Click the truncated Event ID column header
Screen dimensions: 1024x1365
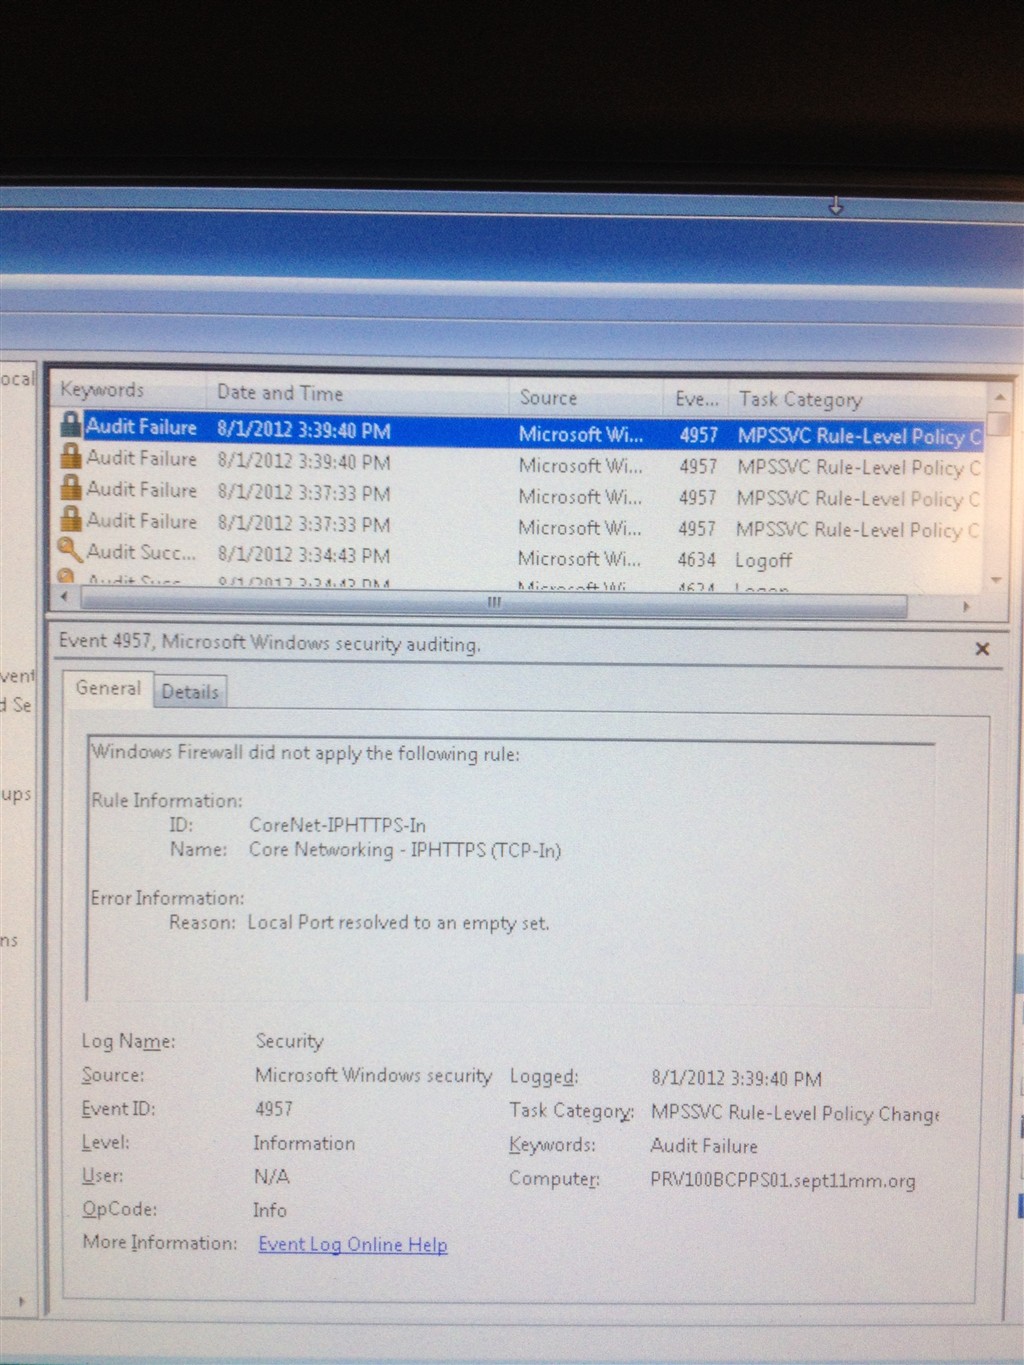(696, 399)
